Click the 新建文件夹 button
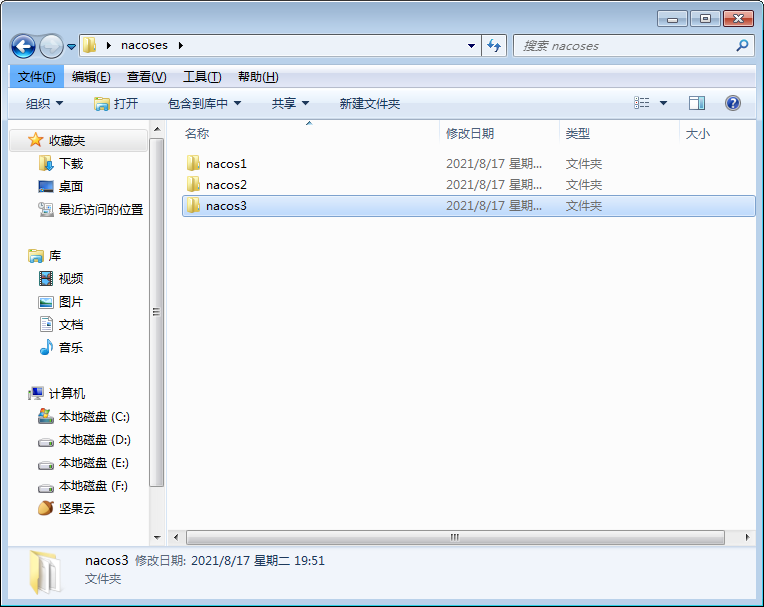Screen dimensions: 764x607 369,103
